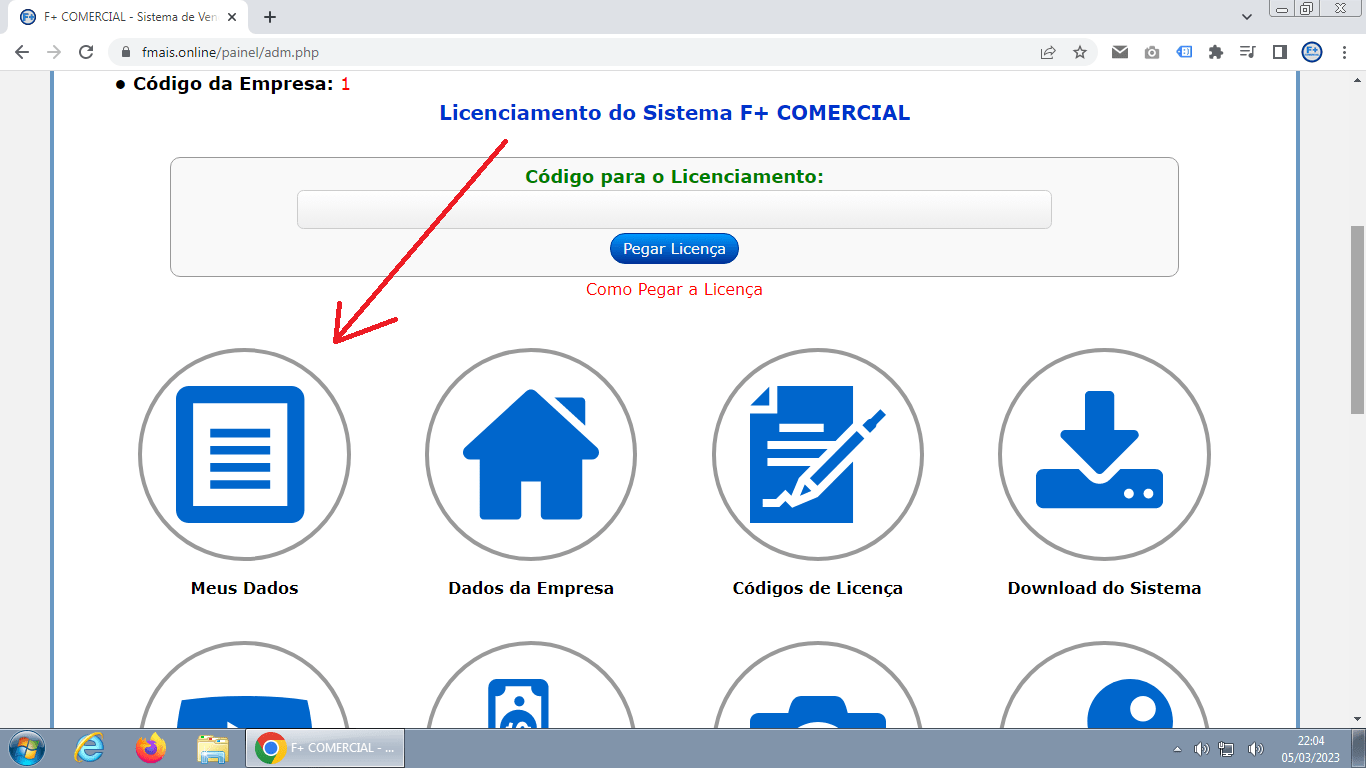Open the Chrome three-dot menu
Viewport: 1366px width, 768px height.
pyautogui.click(x=1345, y=51)
